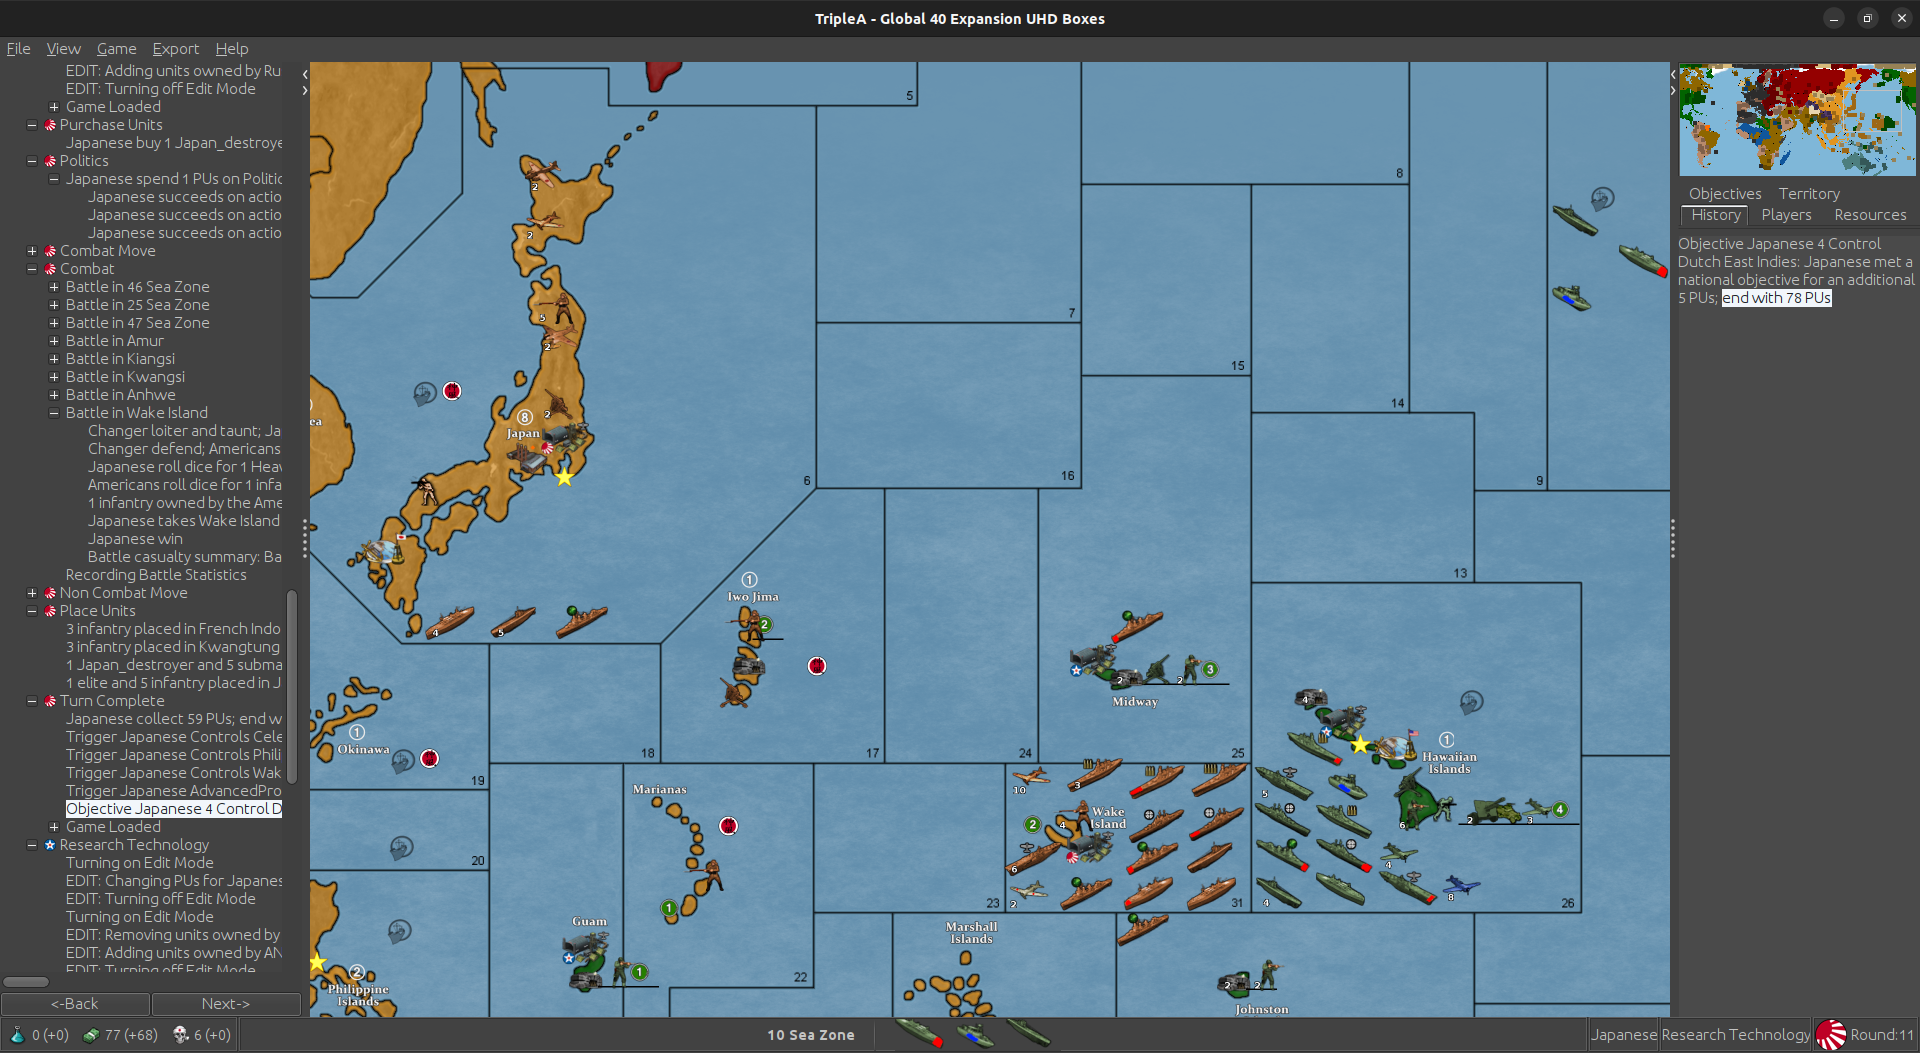
Task: Expand Battle in Amur entry
Action: tap(54, 341)
